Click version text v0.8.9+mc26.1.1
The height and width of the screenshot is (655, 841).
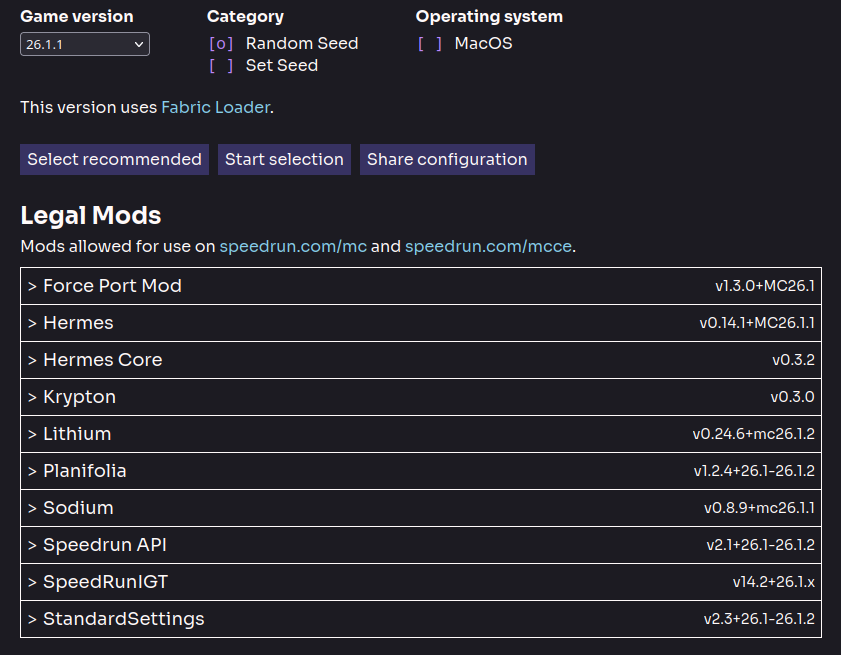759,508
